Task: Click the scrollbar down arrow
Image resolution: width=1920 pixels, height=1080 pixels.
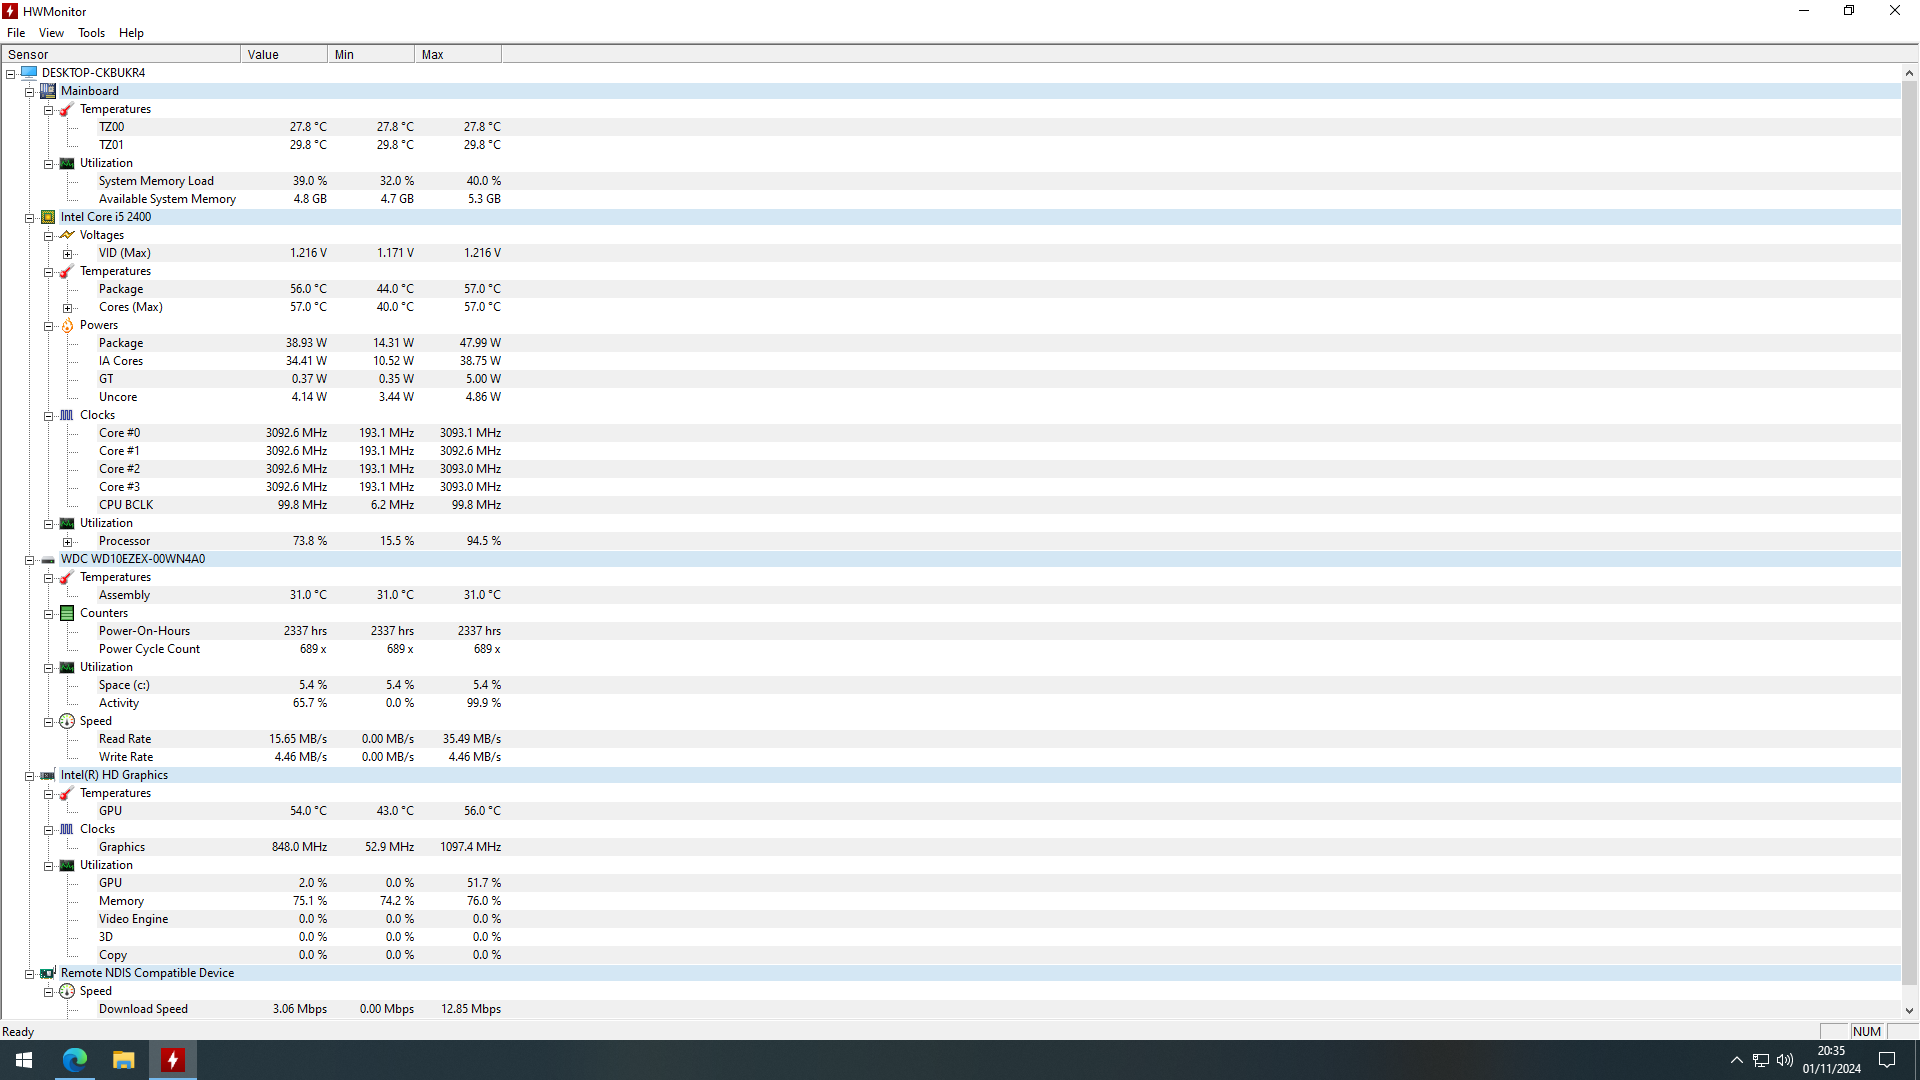Action: [x=1909, y=1011]
